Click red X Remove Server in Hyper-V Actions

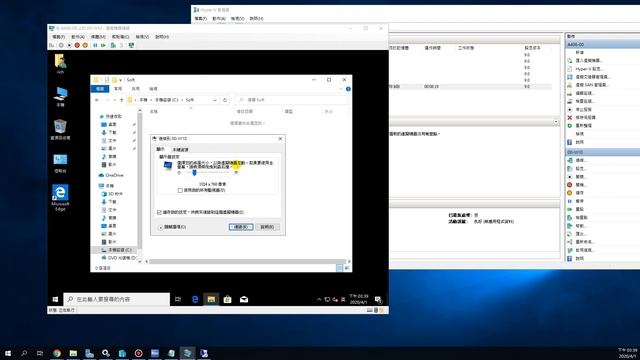click(x=570, y=118)
